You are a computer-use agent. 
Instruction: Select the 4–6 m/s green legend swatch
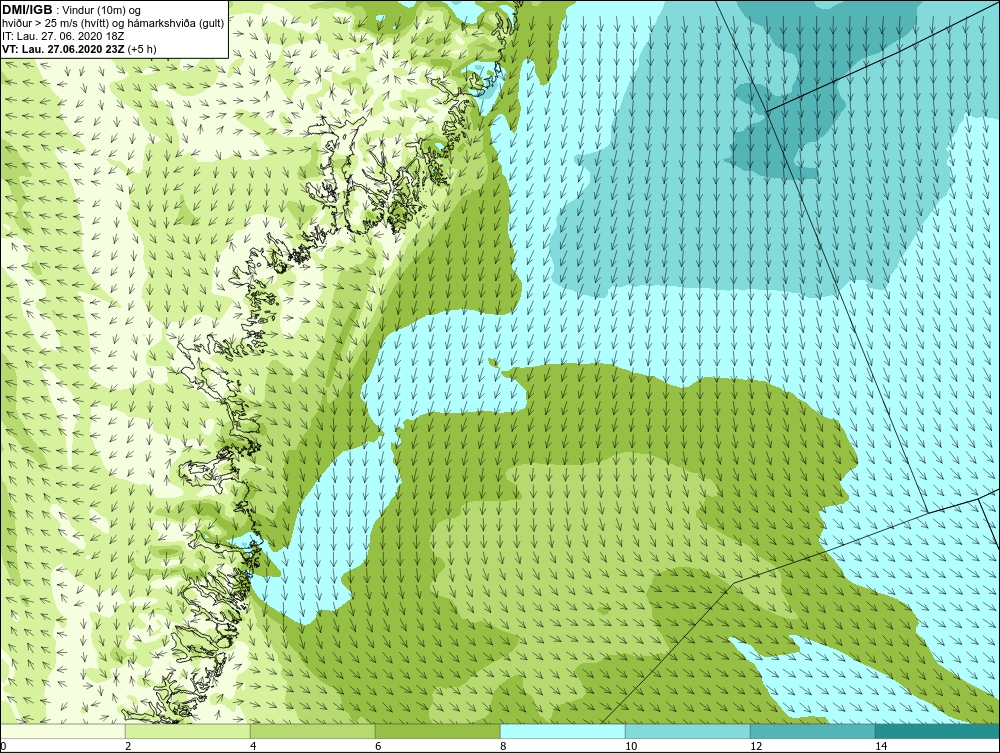pyautogui.click(x=312, y=731)
